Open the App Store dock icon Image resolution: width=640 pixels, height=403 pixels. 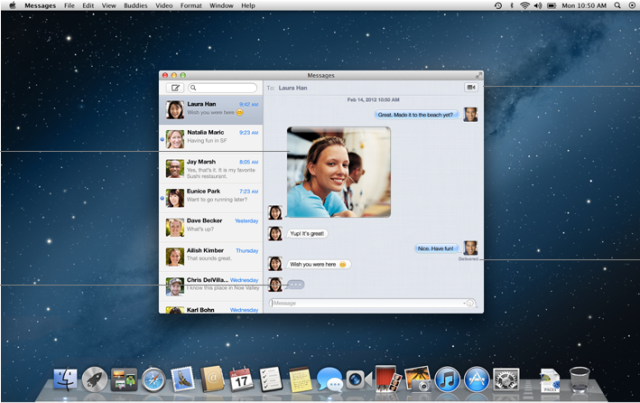point(476,379)
